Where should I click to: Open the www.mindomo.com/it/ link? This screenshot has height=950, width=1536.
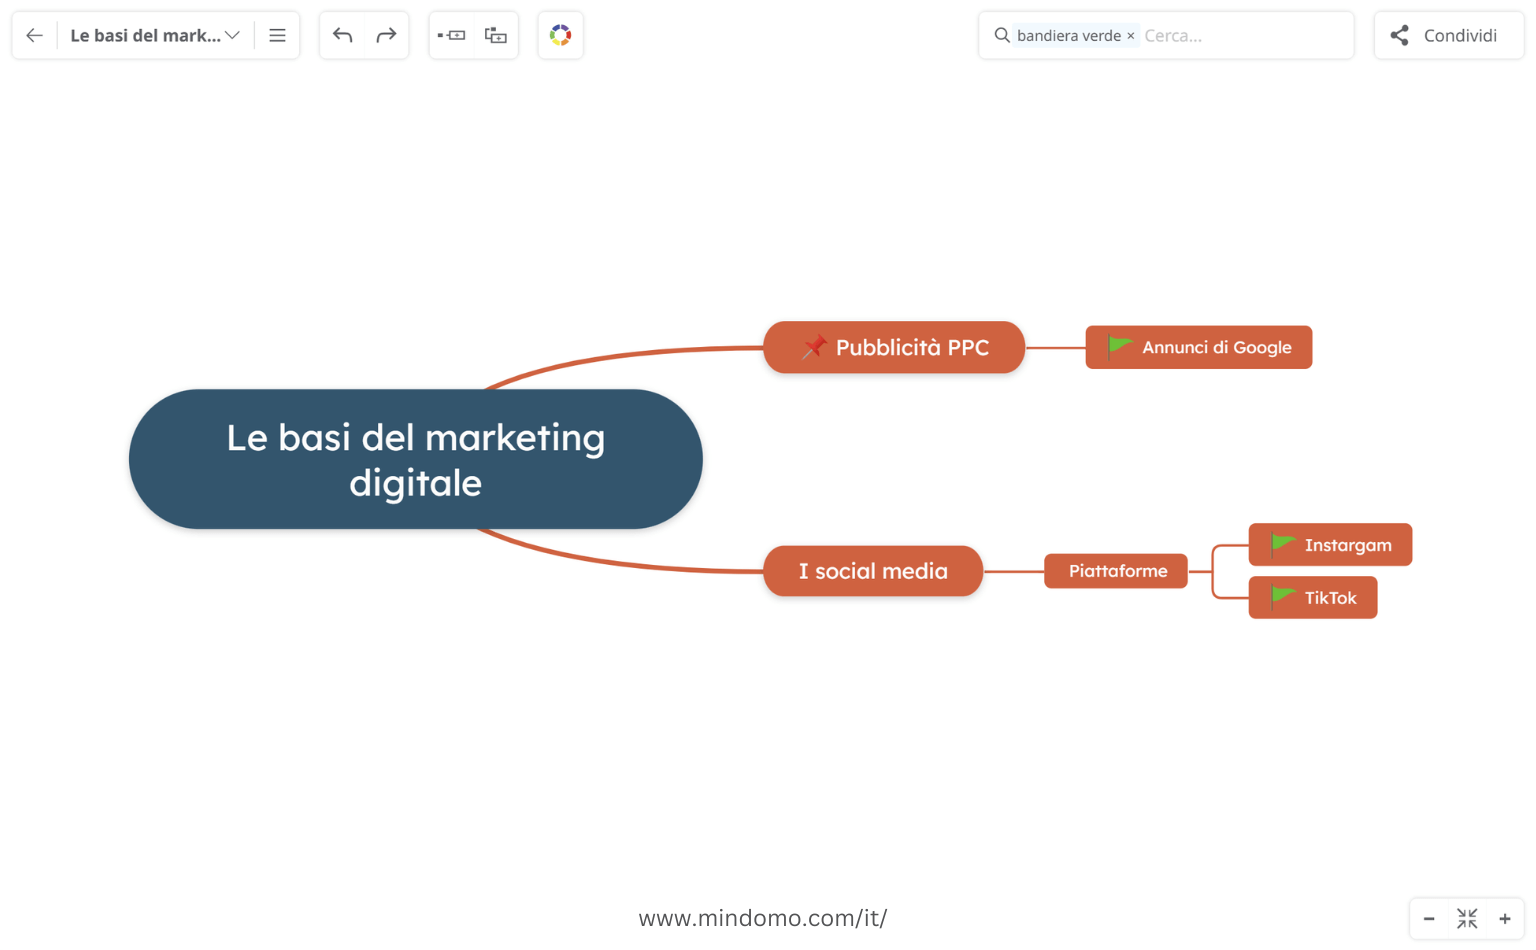coord(762,918)
